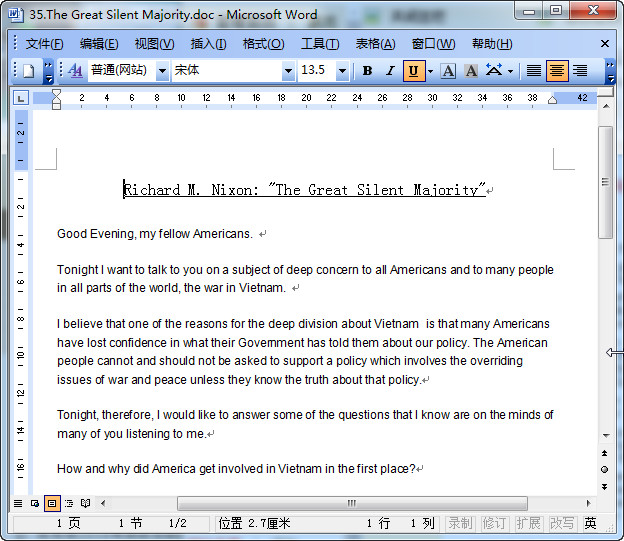
Task: Toggle 改写 overtype mode in status bar
Action: [562, 523]
